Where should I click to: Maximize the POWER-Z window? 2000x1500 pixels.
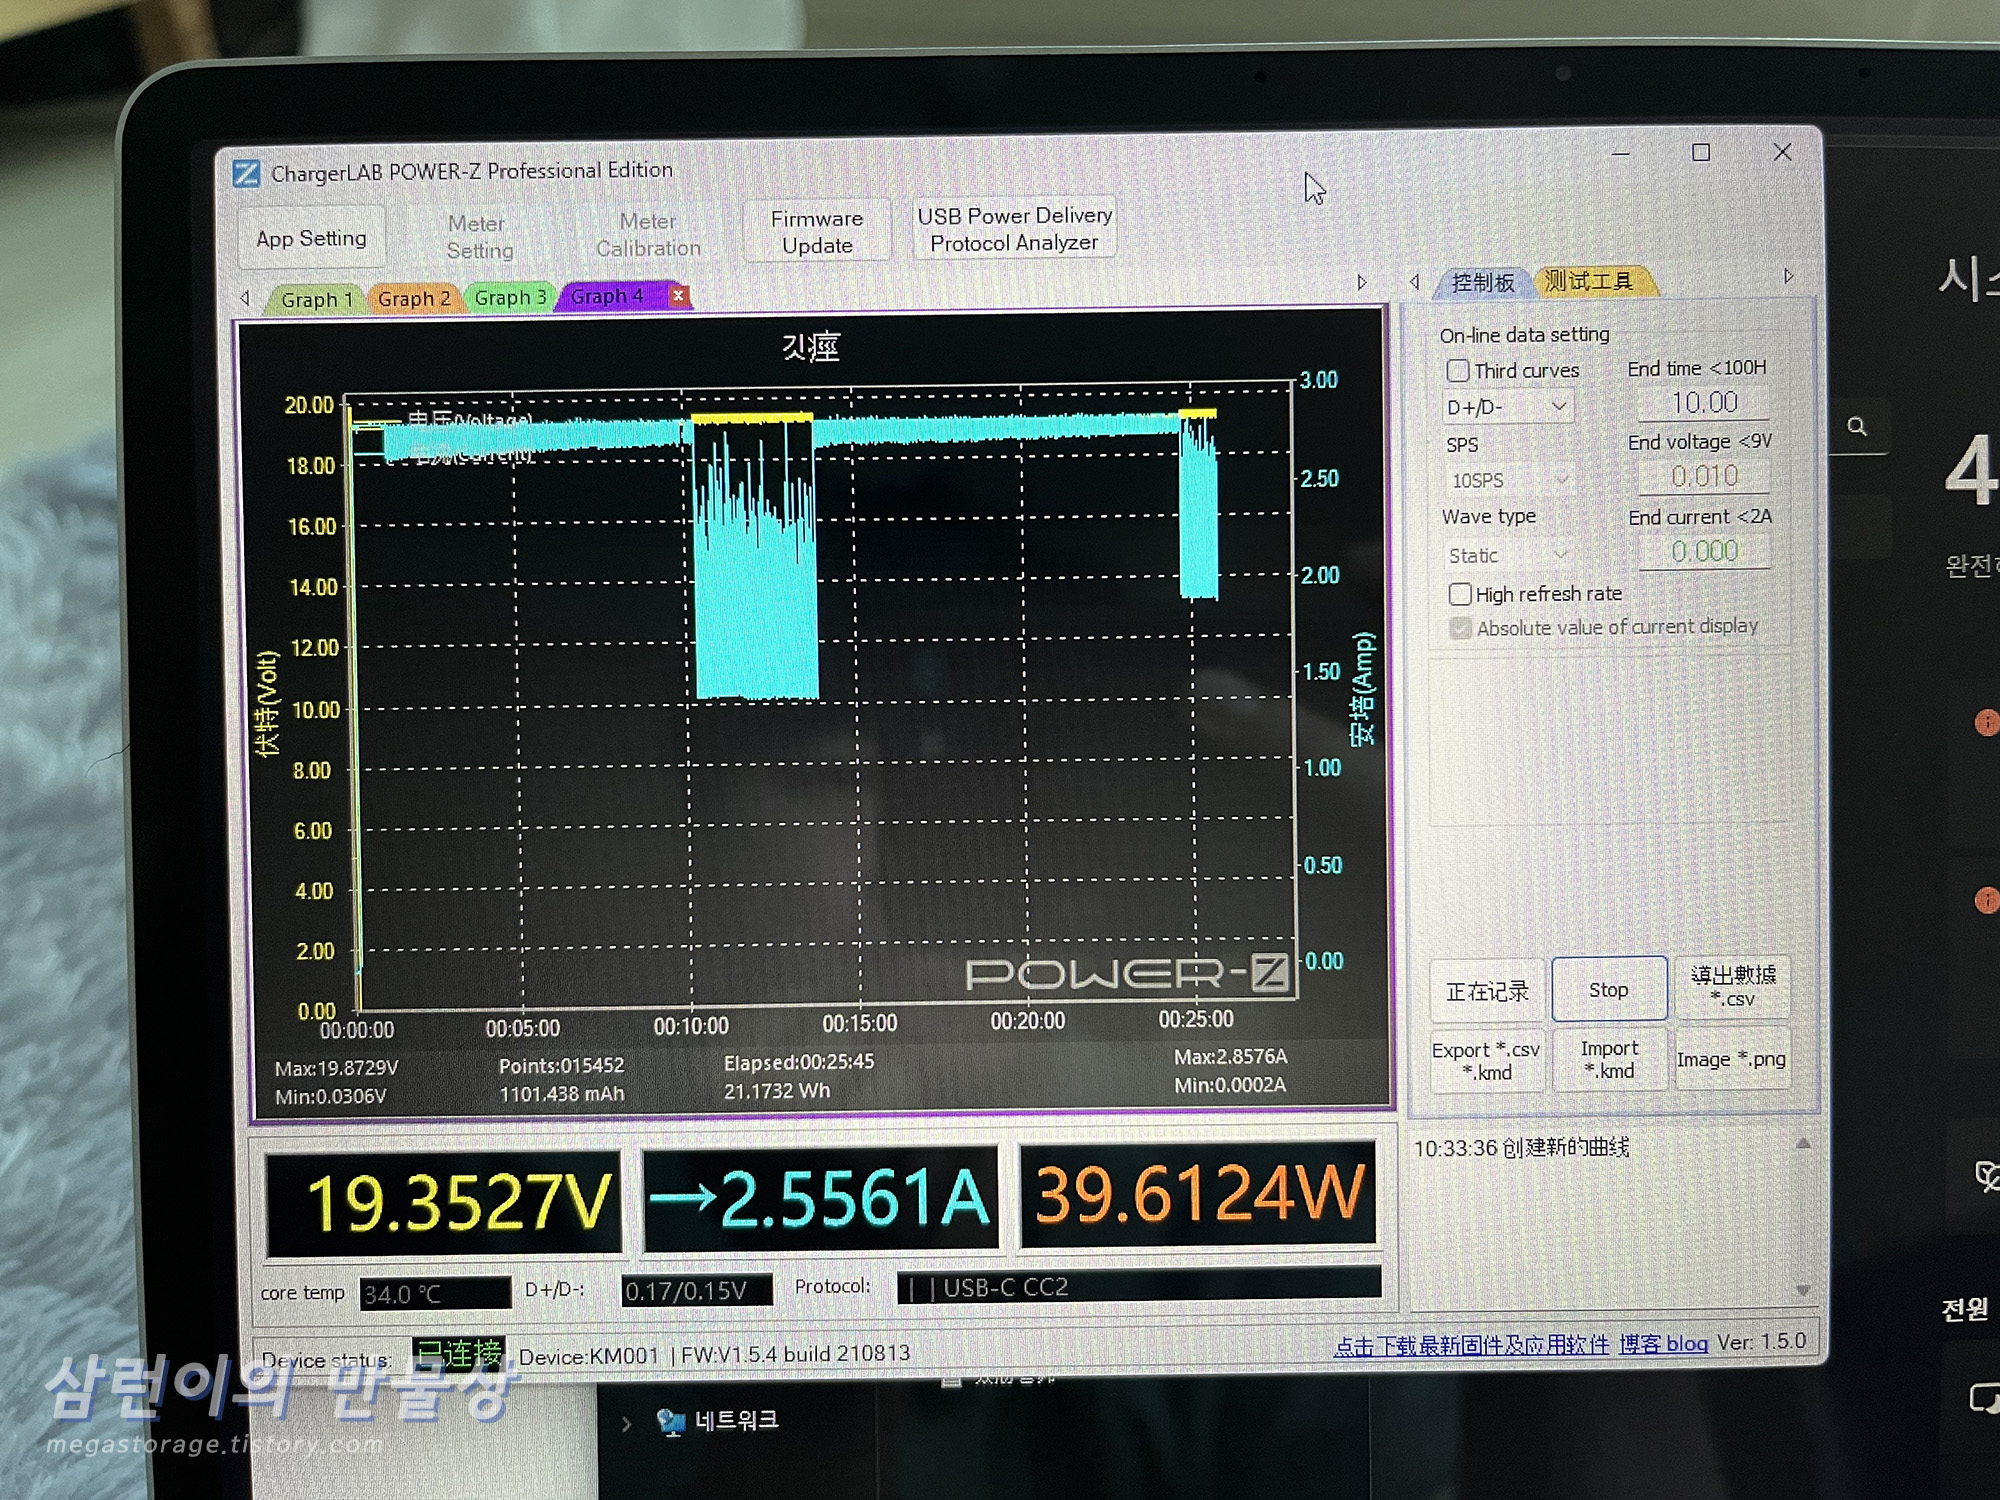click(1701, 152)
